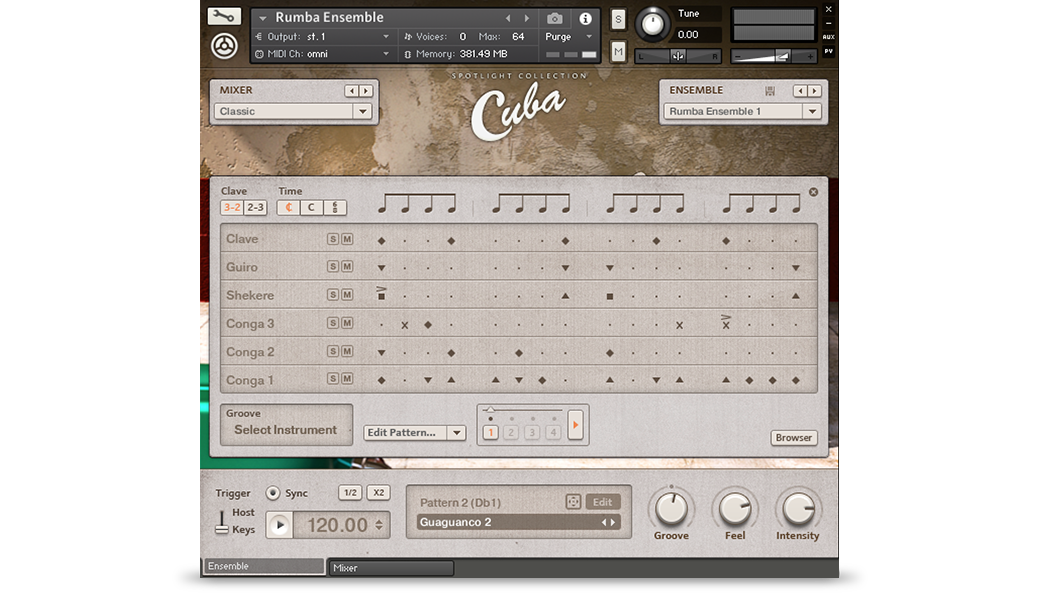Open the wrench instrument edit tool
Viewport: 1040px width, 600px height.
pyautogui.click(x=224, y=16)
